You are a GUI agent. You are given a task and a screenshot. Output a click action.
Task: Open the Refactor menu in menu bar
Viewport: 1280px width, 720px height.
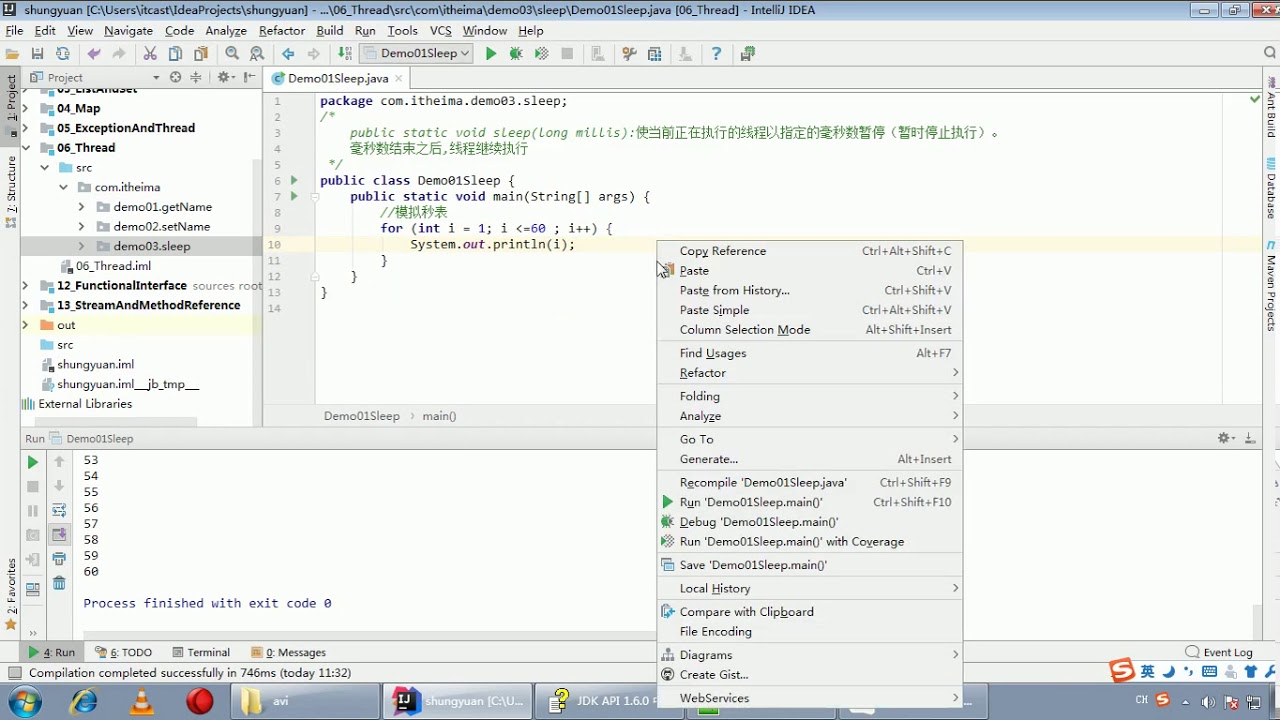(282, 31)
